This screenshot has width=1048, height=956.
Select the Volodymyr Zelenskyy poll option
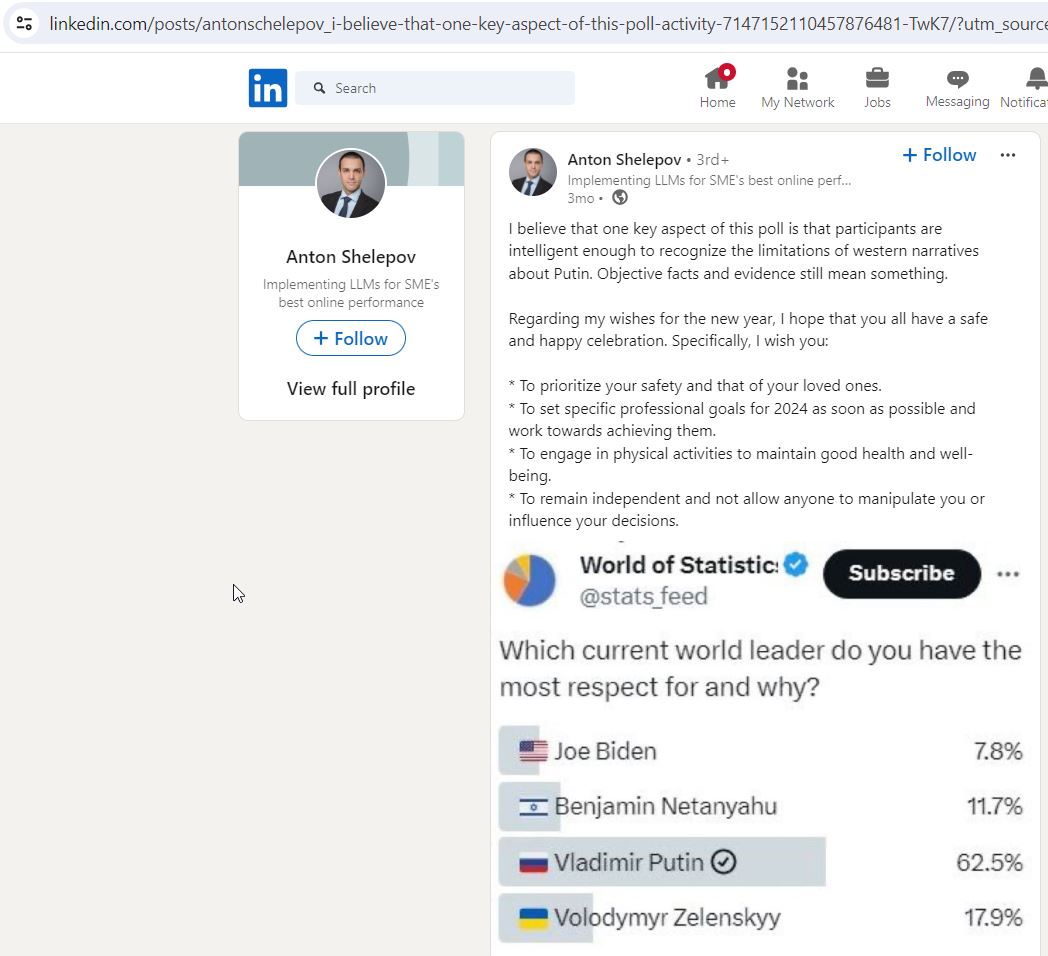pyautogui.click(x=761, y=917)
